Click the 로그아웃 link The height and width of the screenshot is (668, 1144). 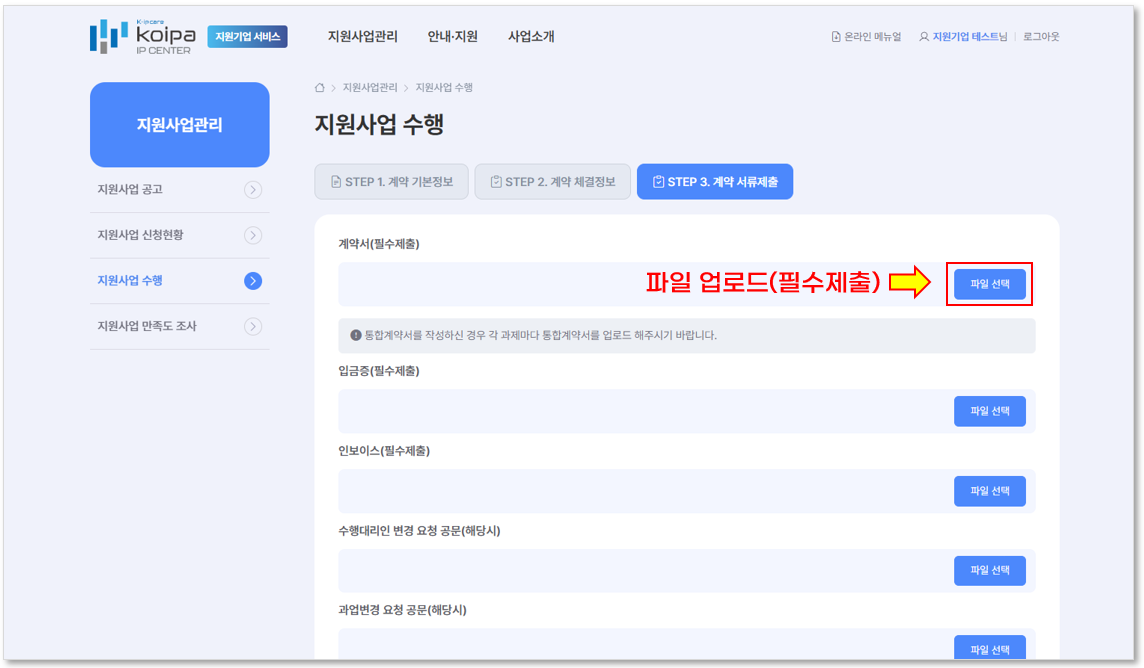point(1041,36)
